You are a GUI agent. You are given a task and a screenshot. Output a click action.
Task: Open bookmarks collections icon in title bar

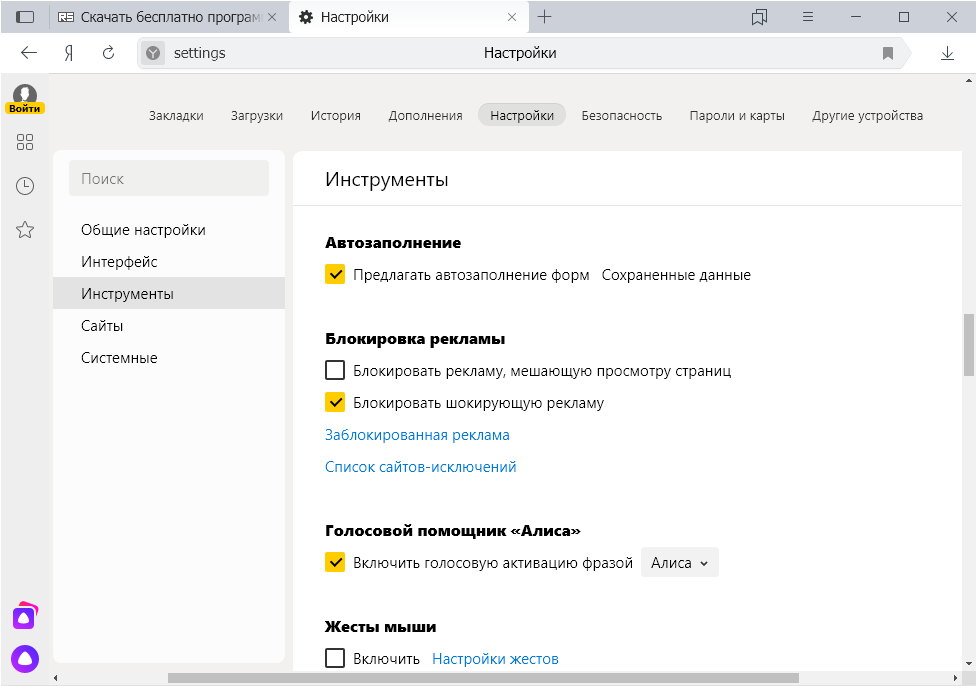point(759,17)
